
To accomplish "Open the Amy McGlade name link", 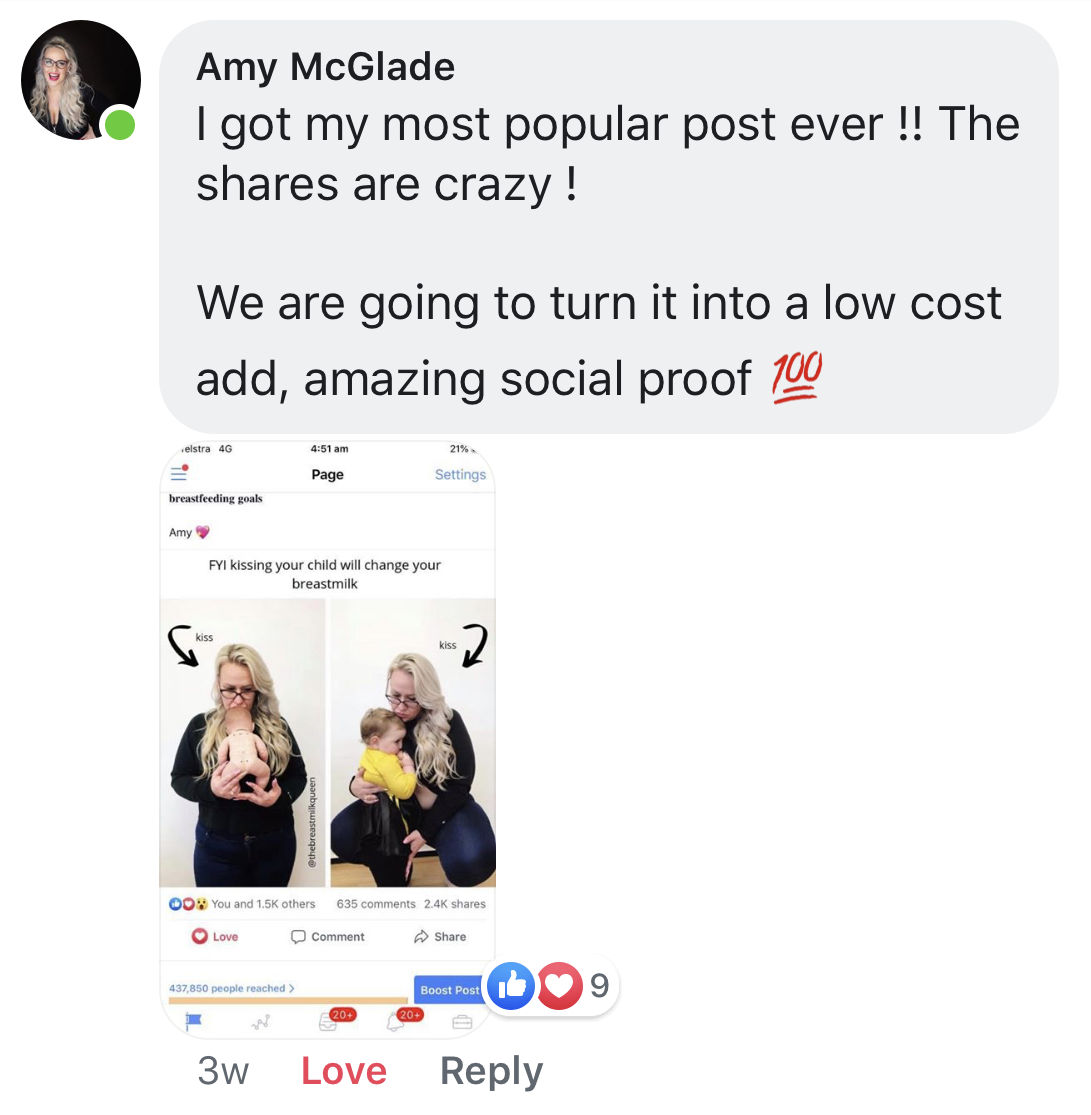I will coord(325,67).
